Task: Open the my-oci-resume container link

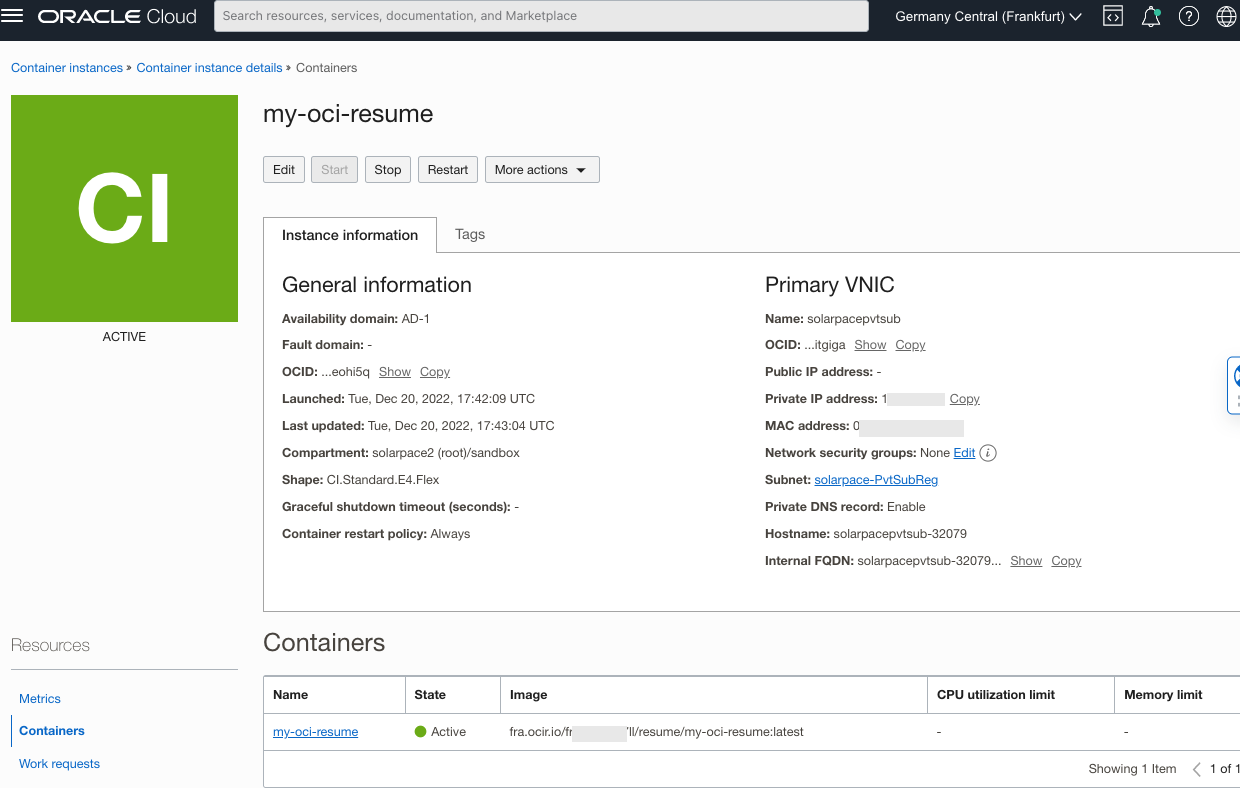Action: click(x=315, y=732)
